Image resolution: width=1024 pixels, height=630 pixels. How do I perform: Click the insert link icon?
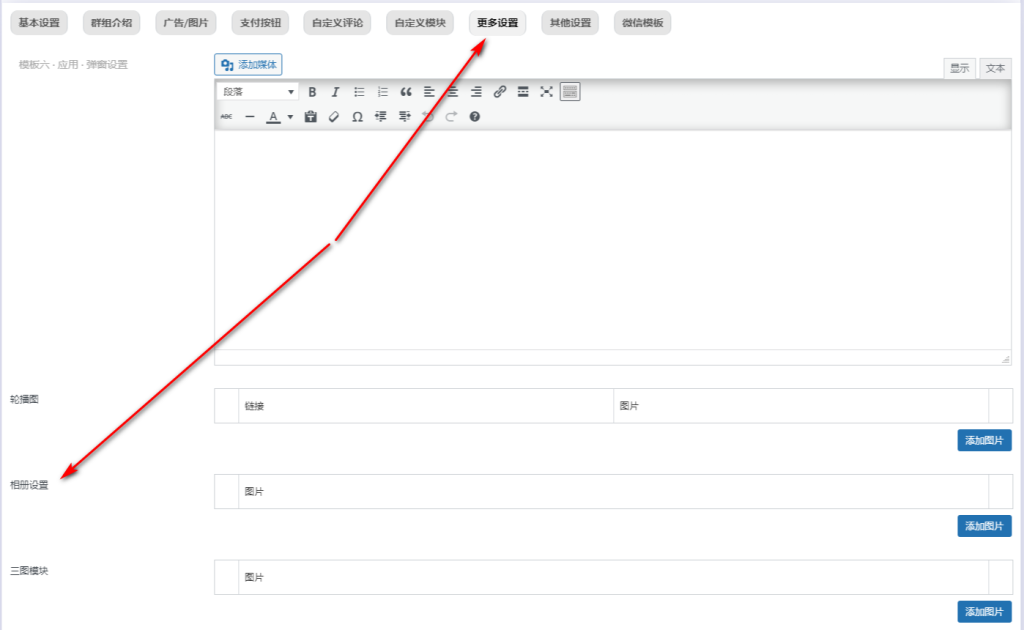point(500,92)
